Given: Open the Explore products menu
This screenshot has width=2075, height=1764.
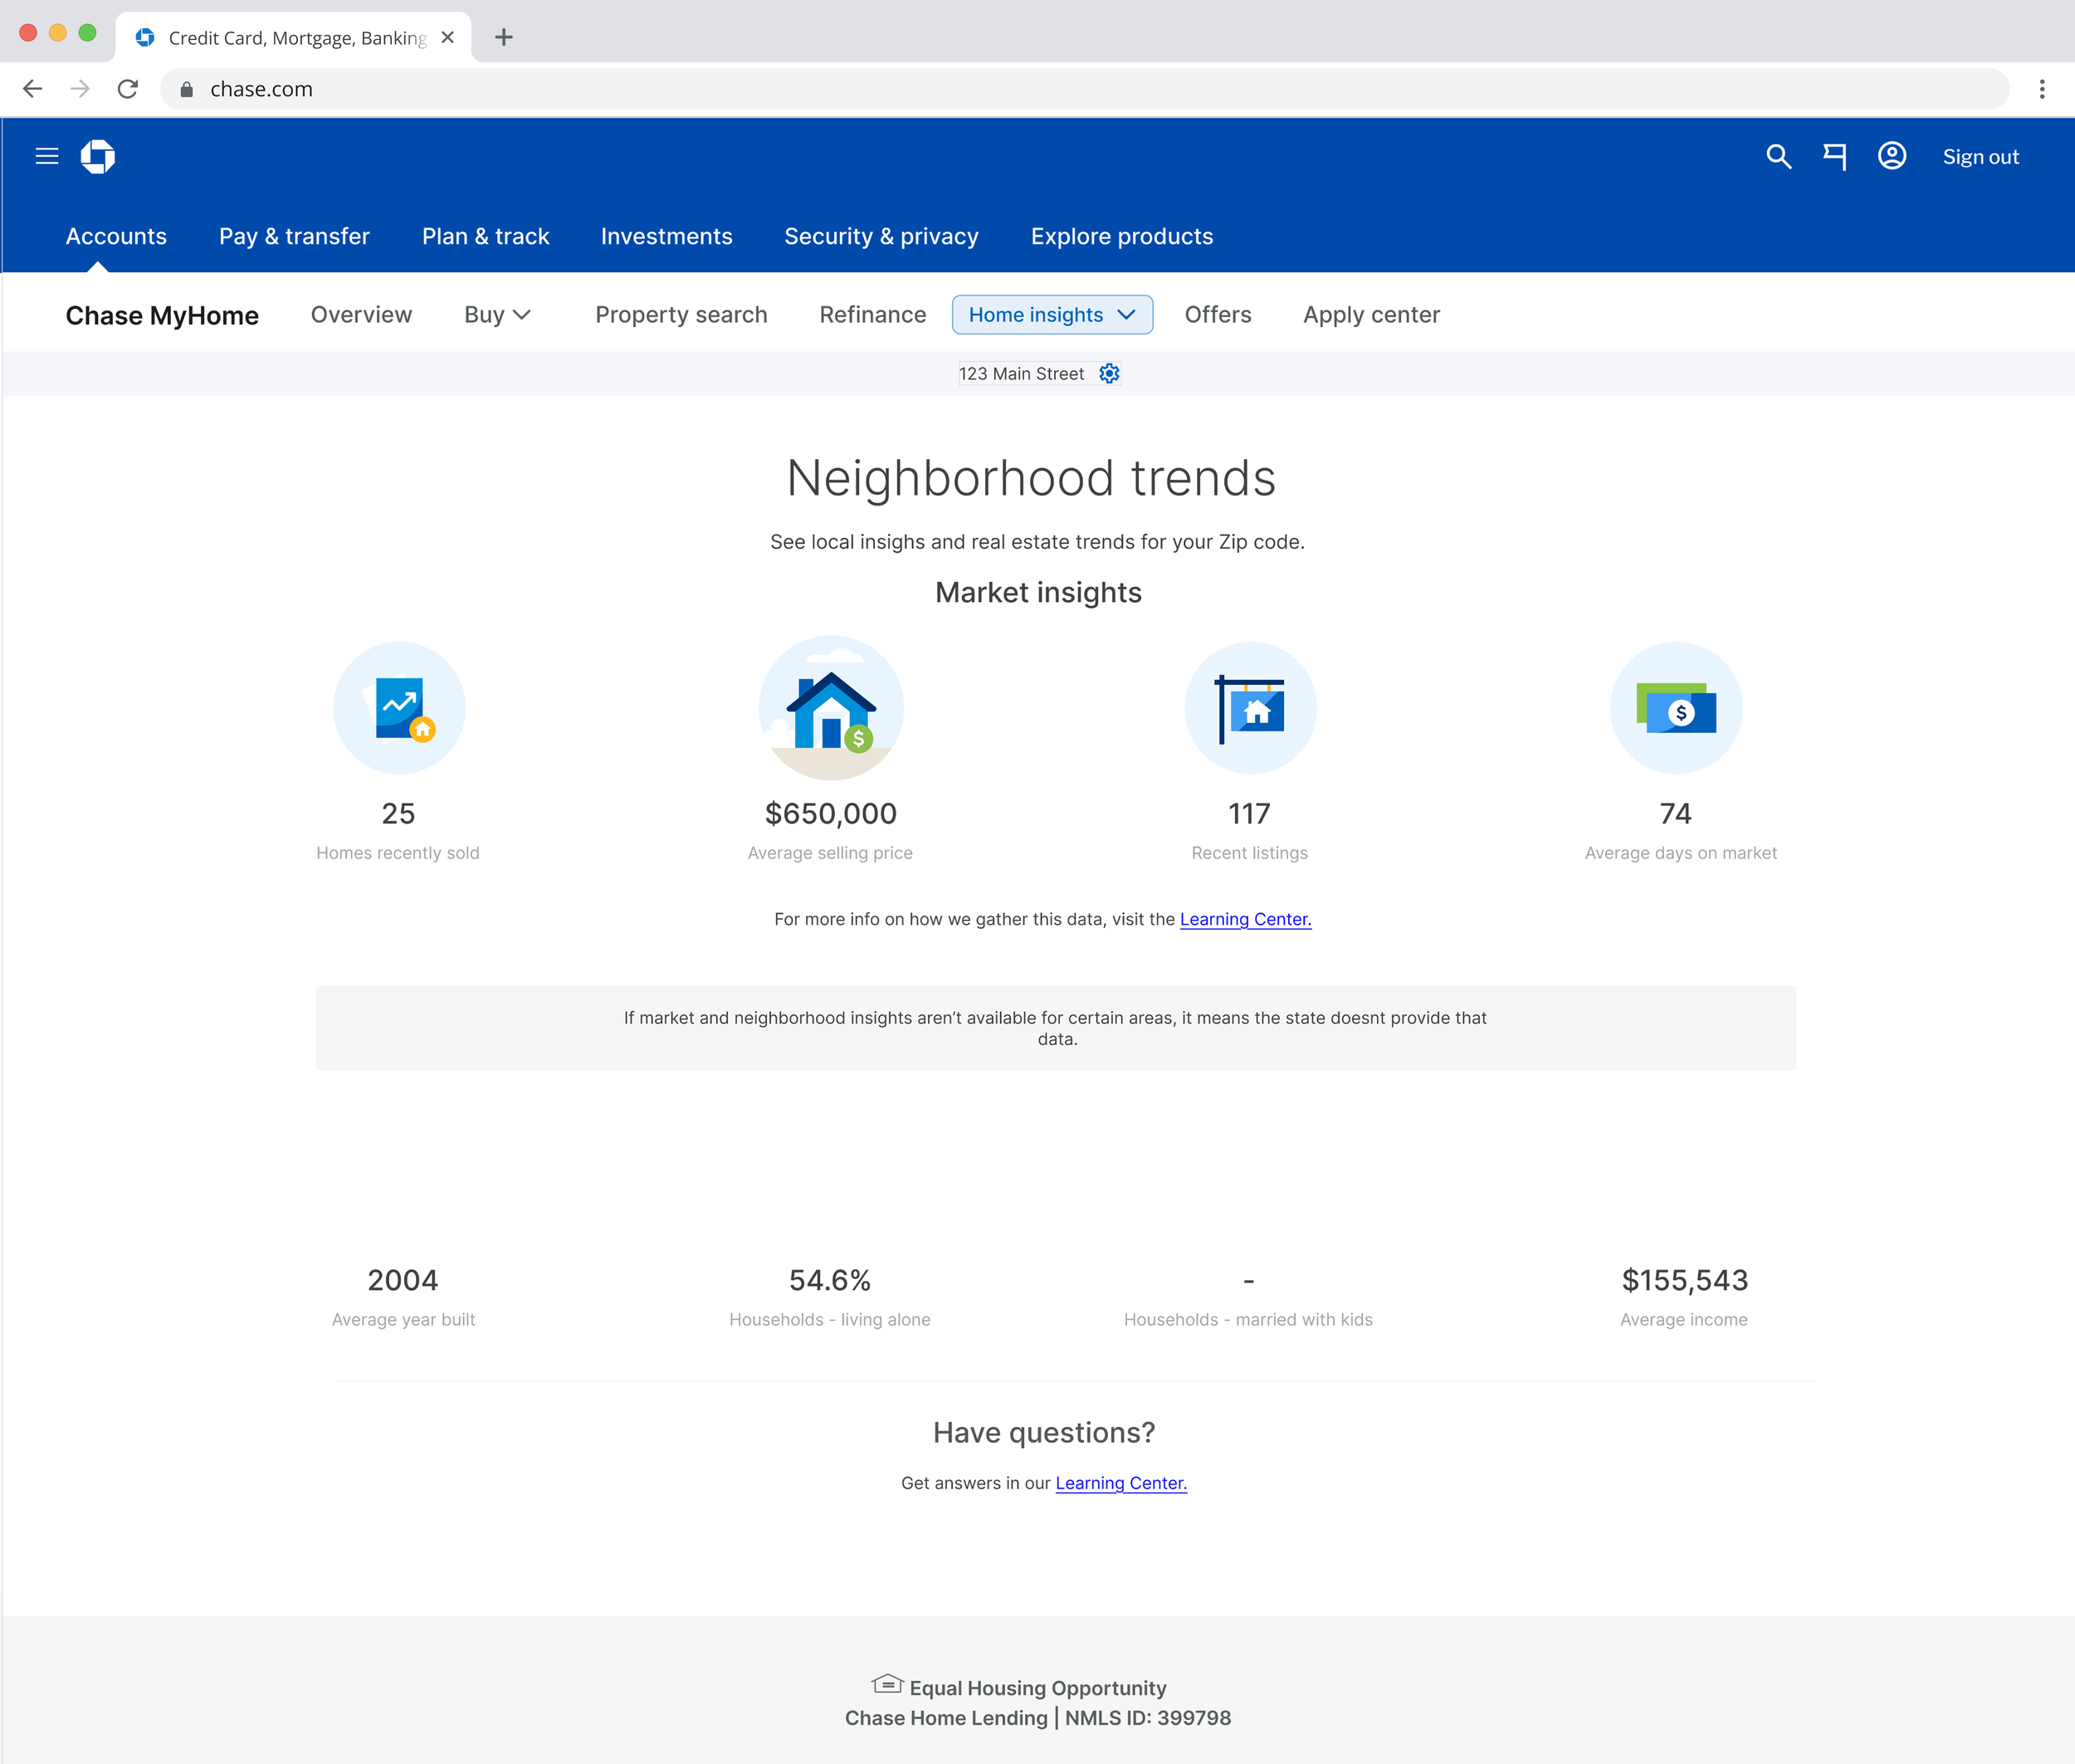Looking at the screenshot, I should [x=1122, y=236].
